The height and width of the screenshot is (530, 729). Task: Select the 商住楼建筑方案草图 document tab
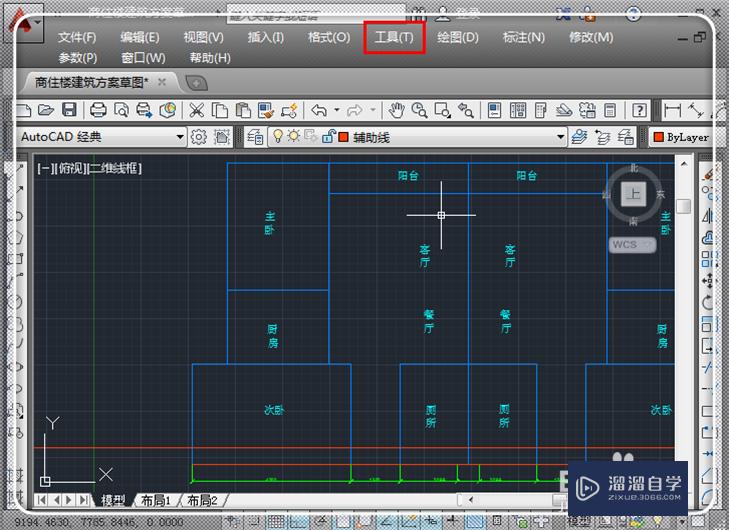[92, 83]
